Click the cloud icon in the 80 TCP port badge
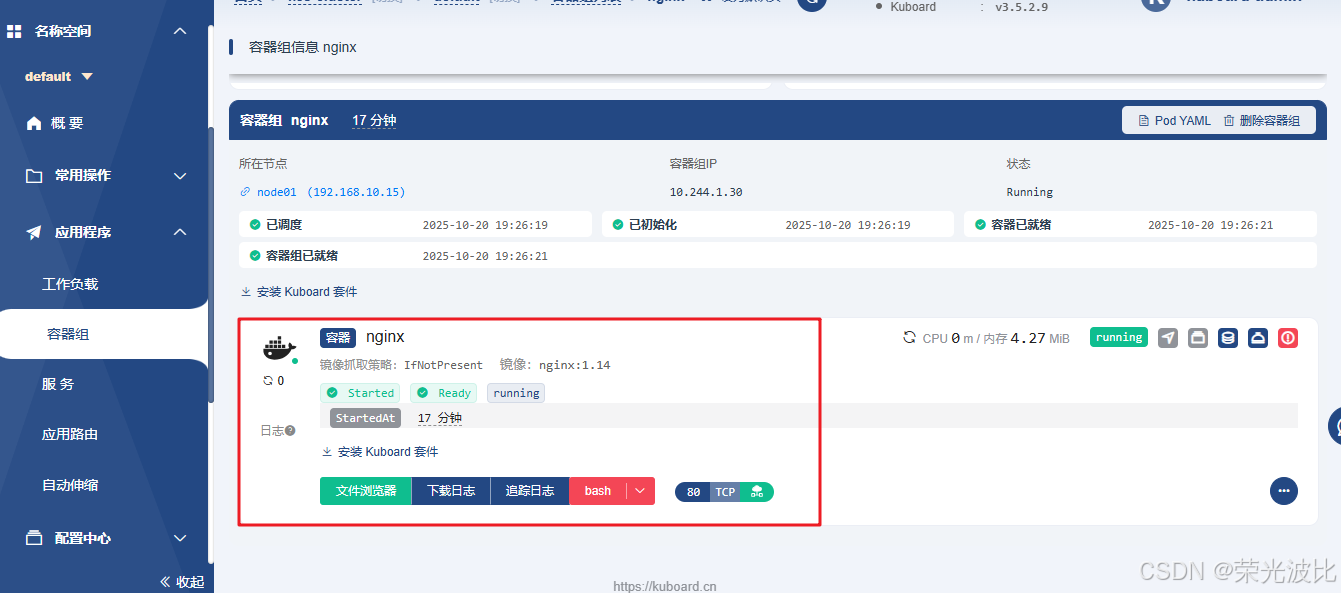 [757, 492]
